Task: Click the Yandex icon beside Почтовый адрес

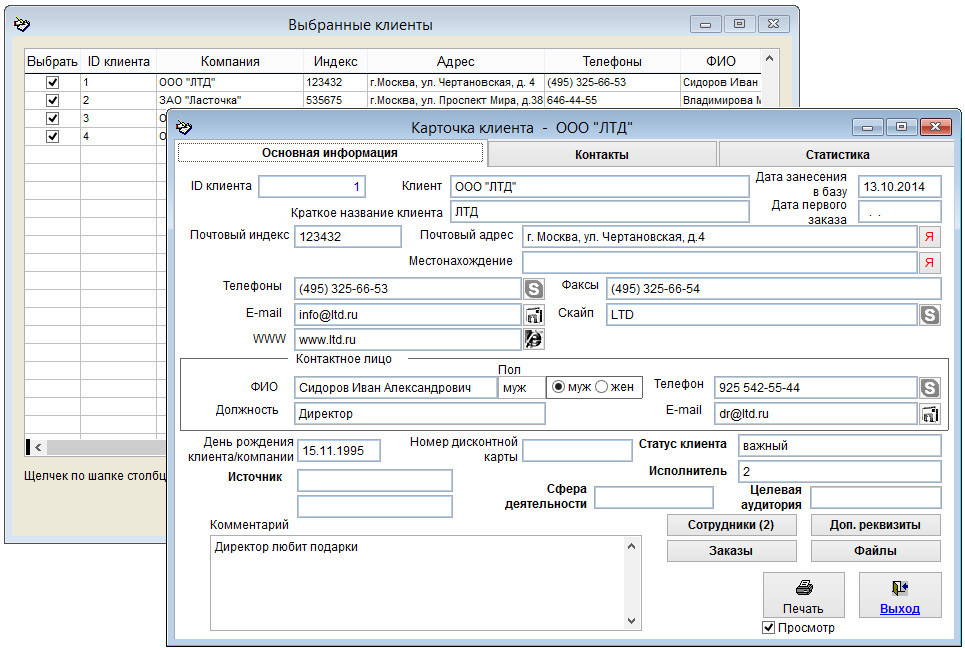Action: (930, 237)
